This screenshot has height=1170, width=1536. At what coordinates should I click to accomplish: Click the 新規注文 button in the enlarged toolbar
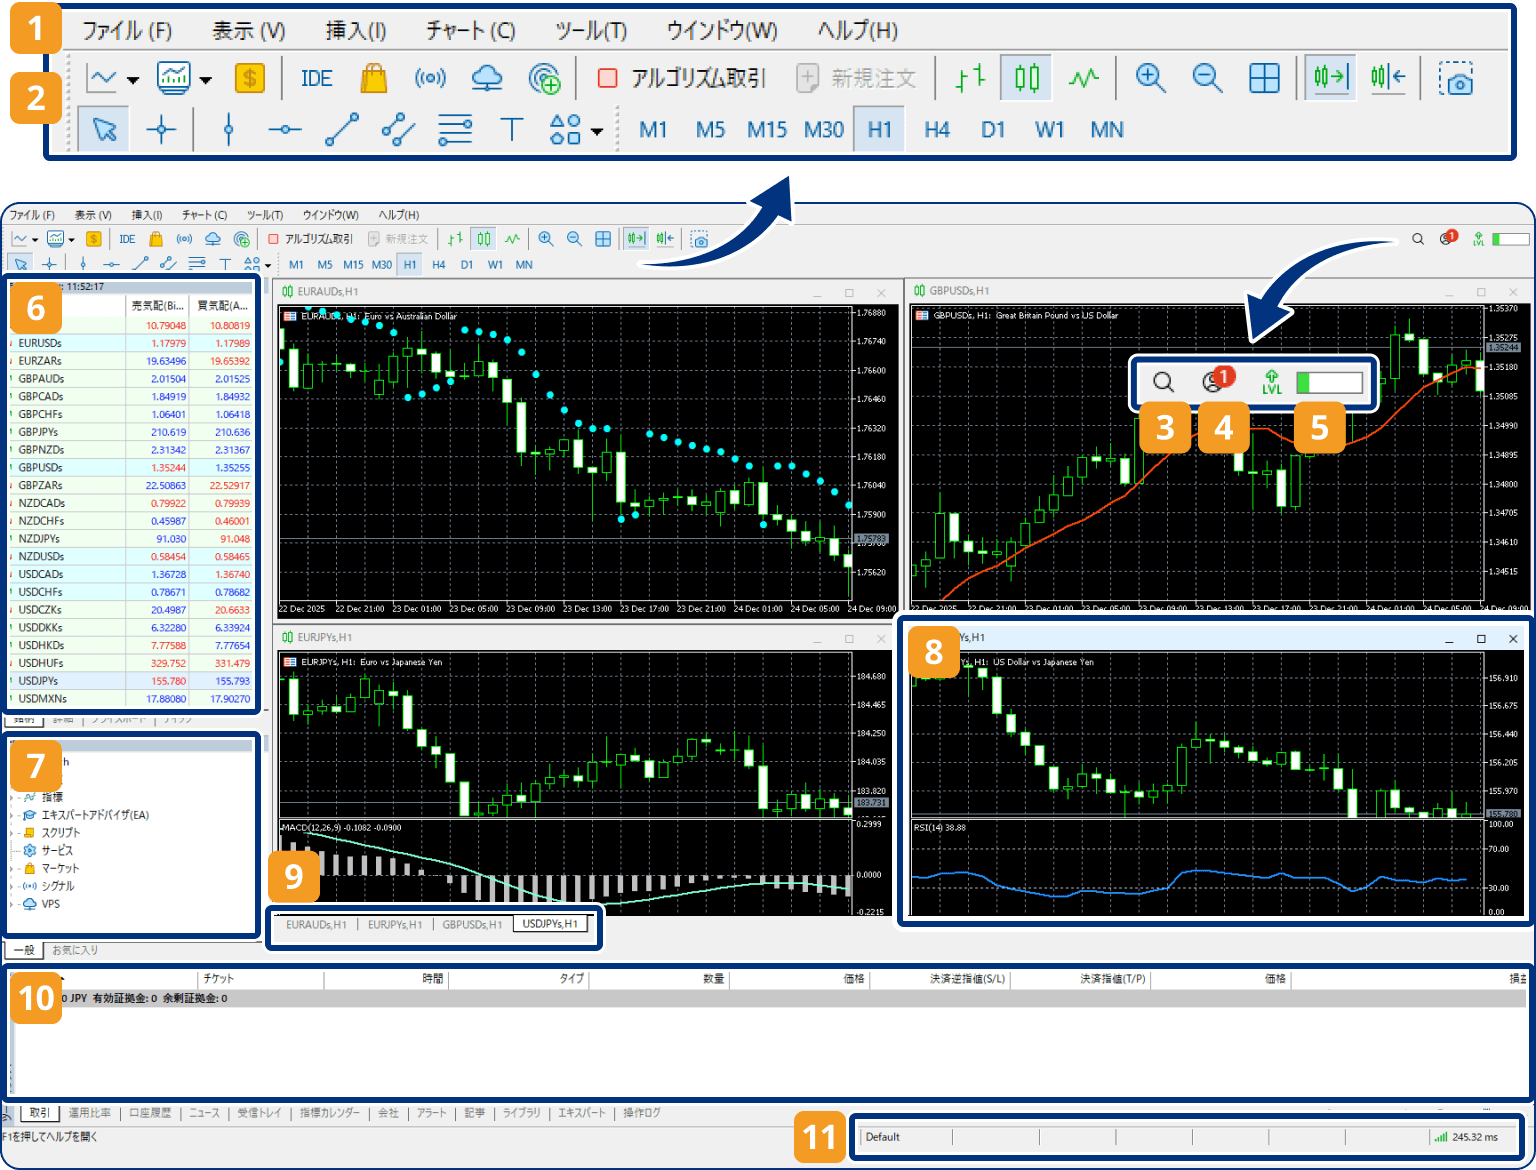pos(857,78)
